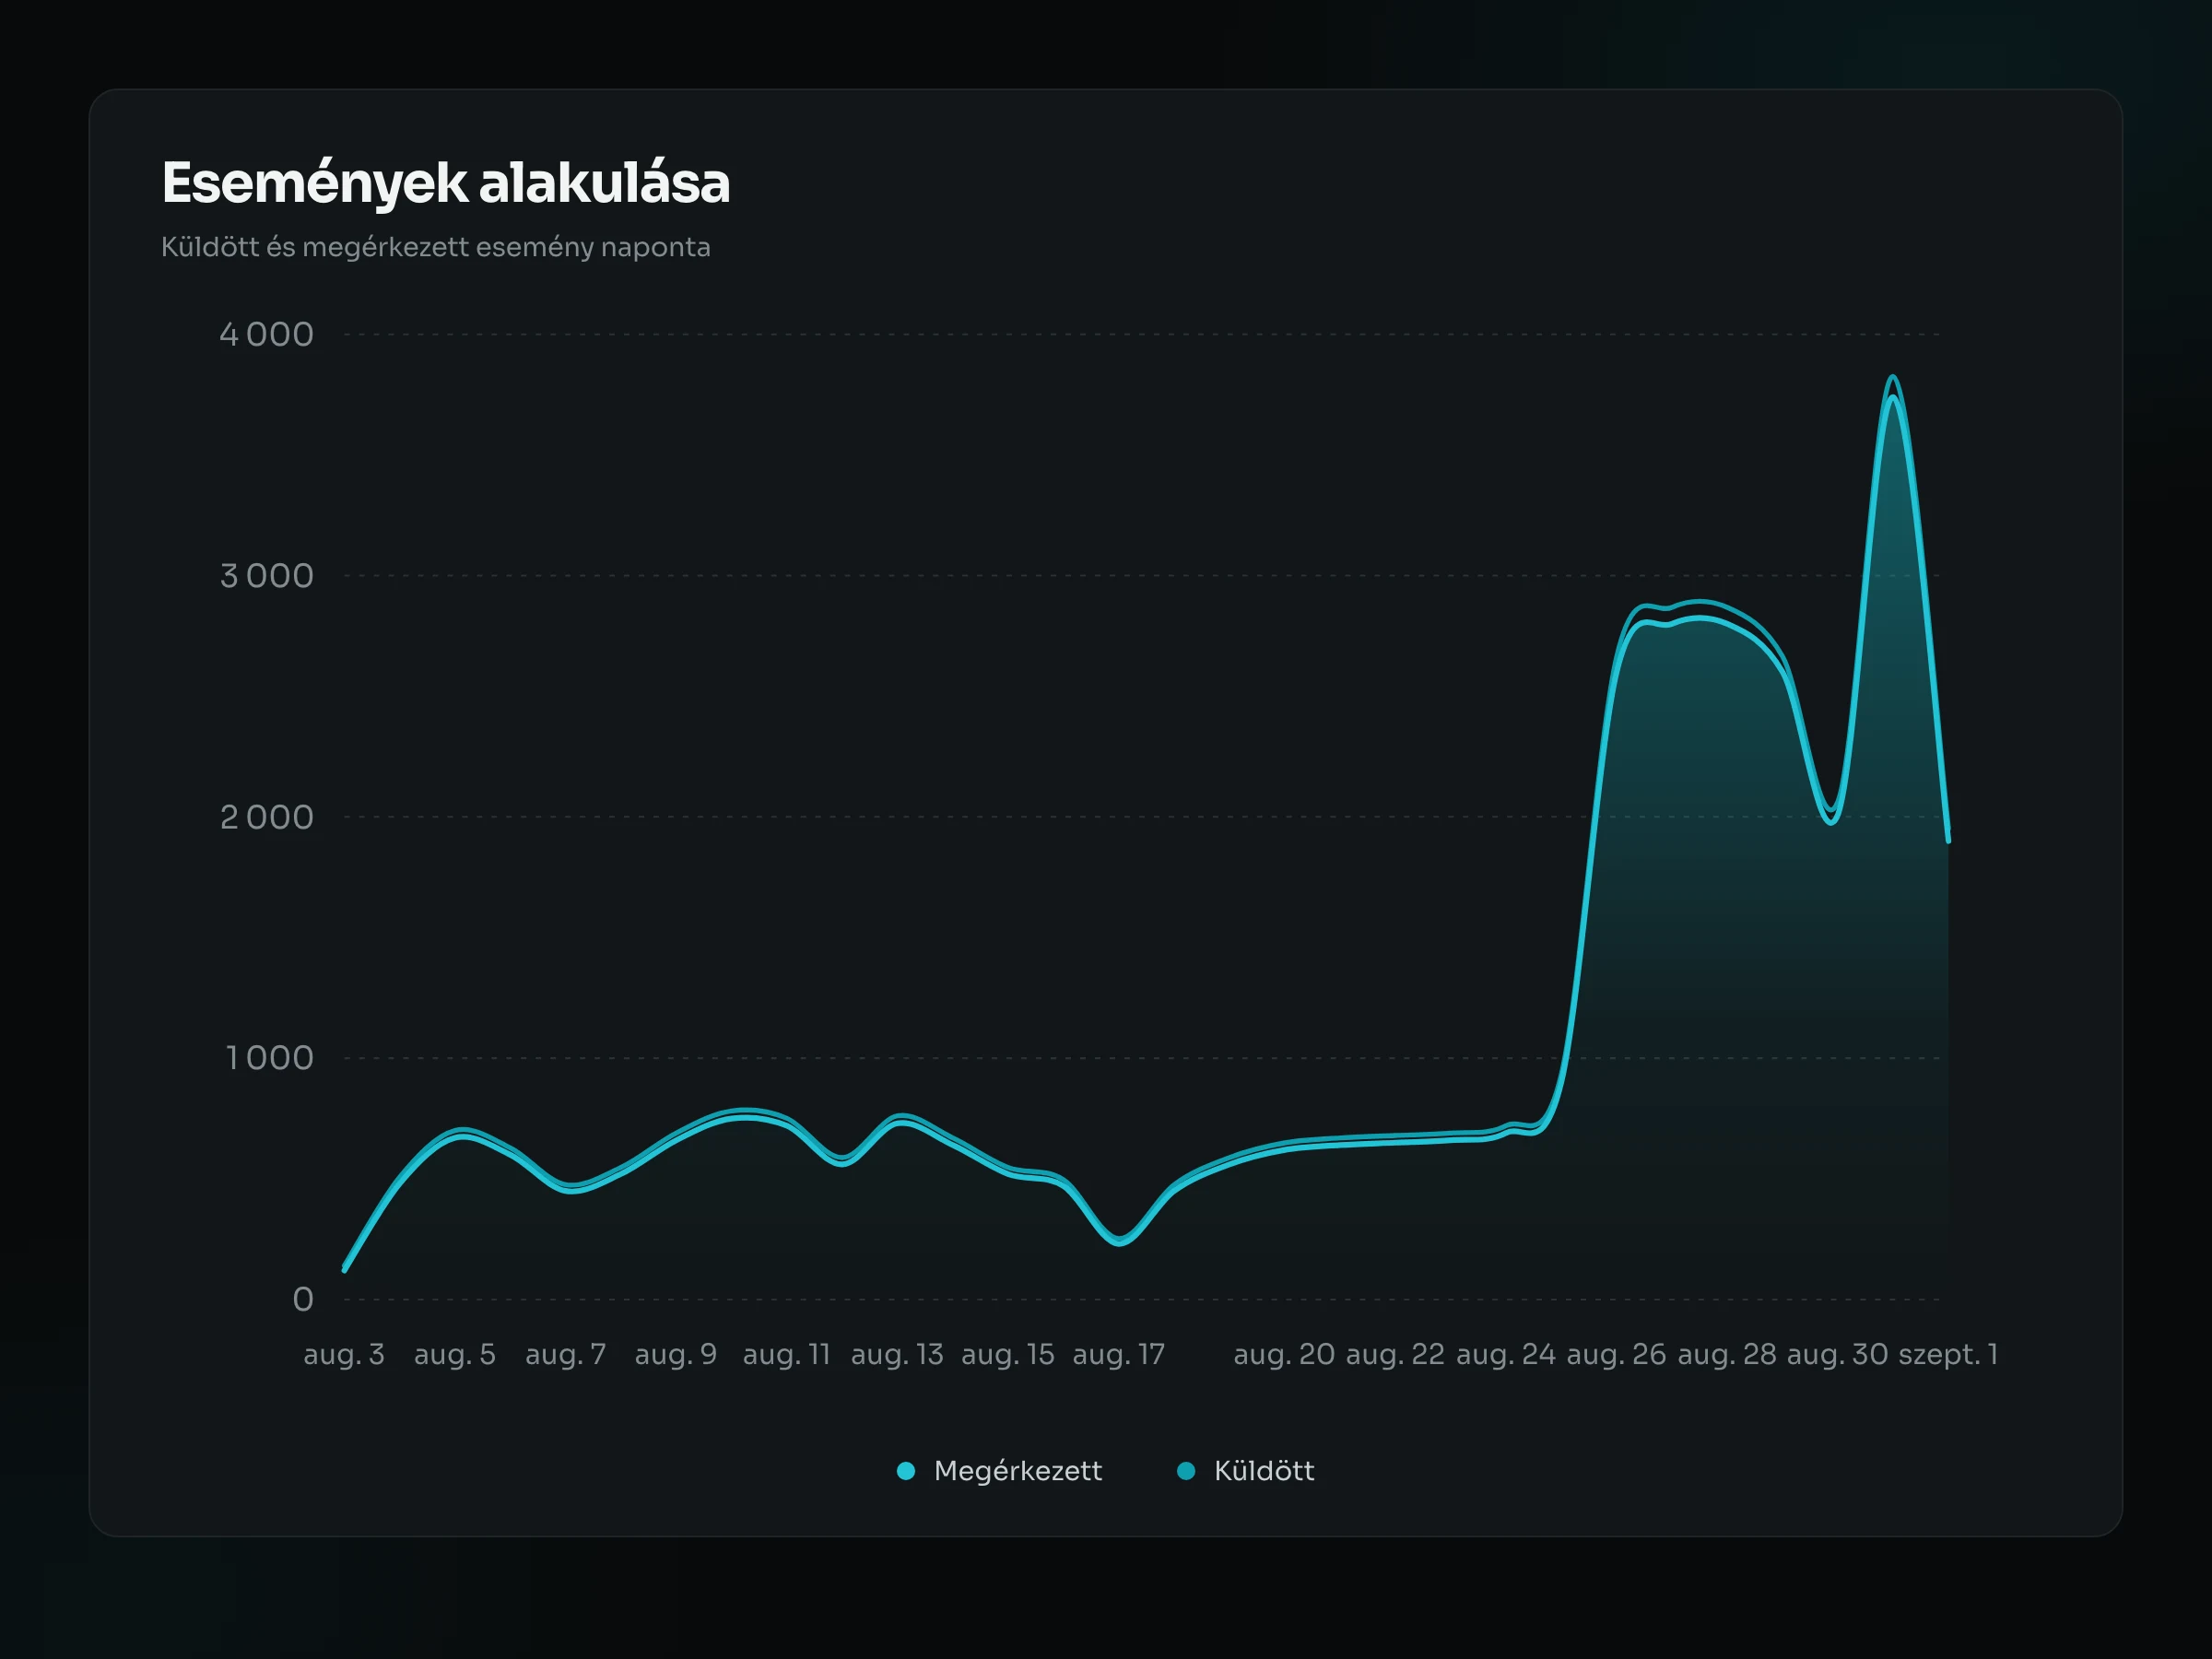This screenshot has width=2212, height=1659.
Task: Click the chart peak near aug. 31
Action: pyautogui.click(x=1892, y=380)
